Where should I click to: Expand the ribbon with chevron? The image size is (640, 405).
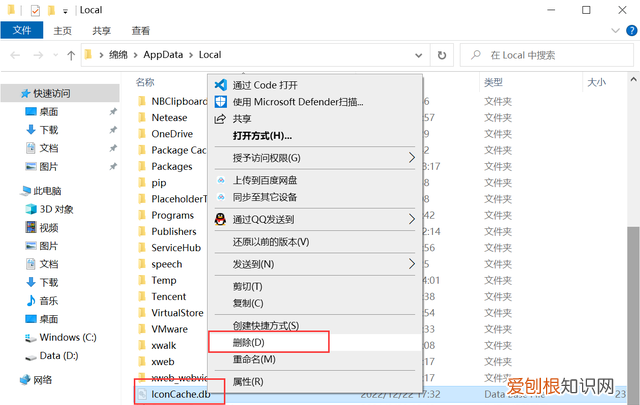615,31
